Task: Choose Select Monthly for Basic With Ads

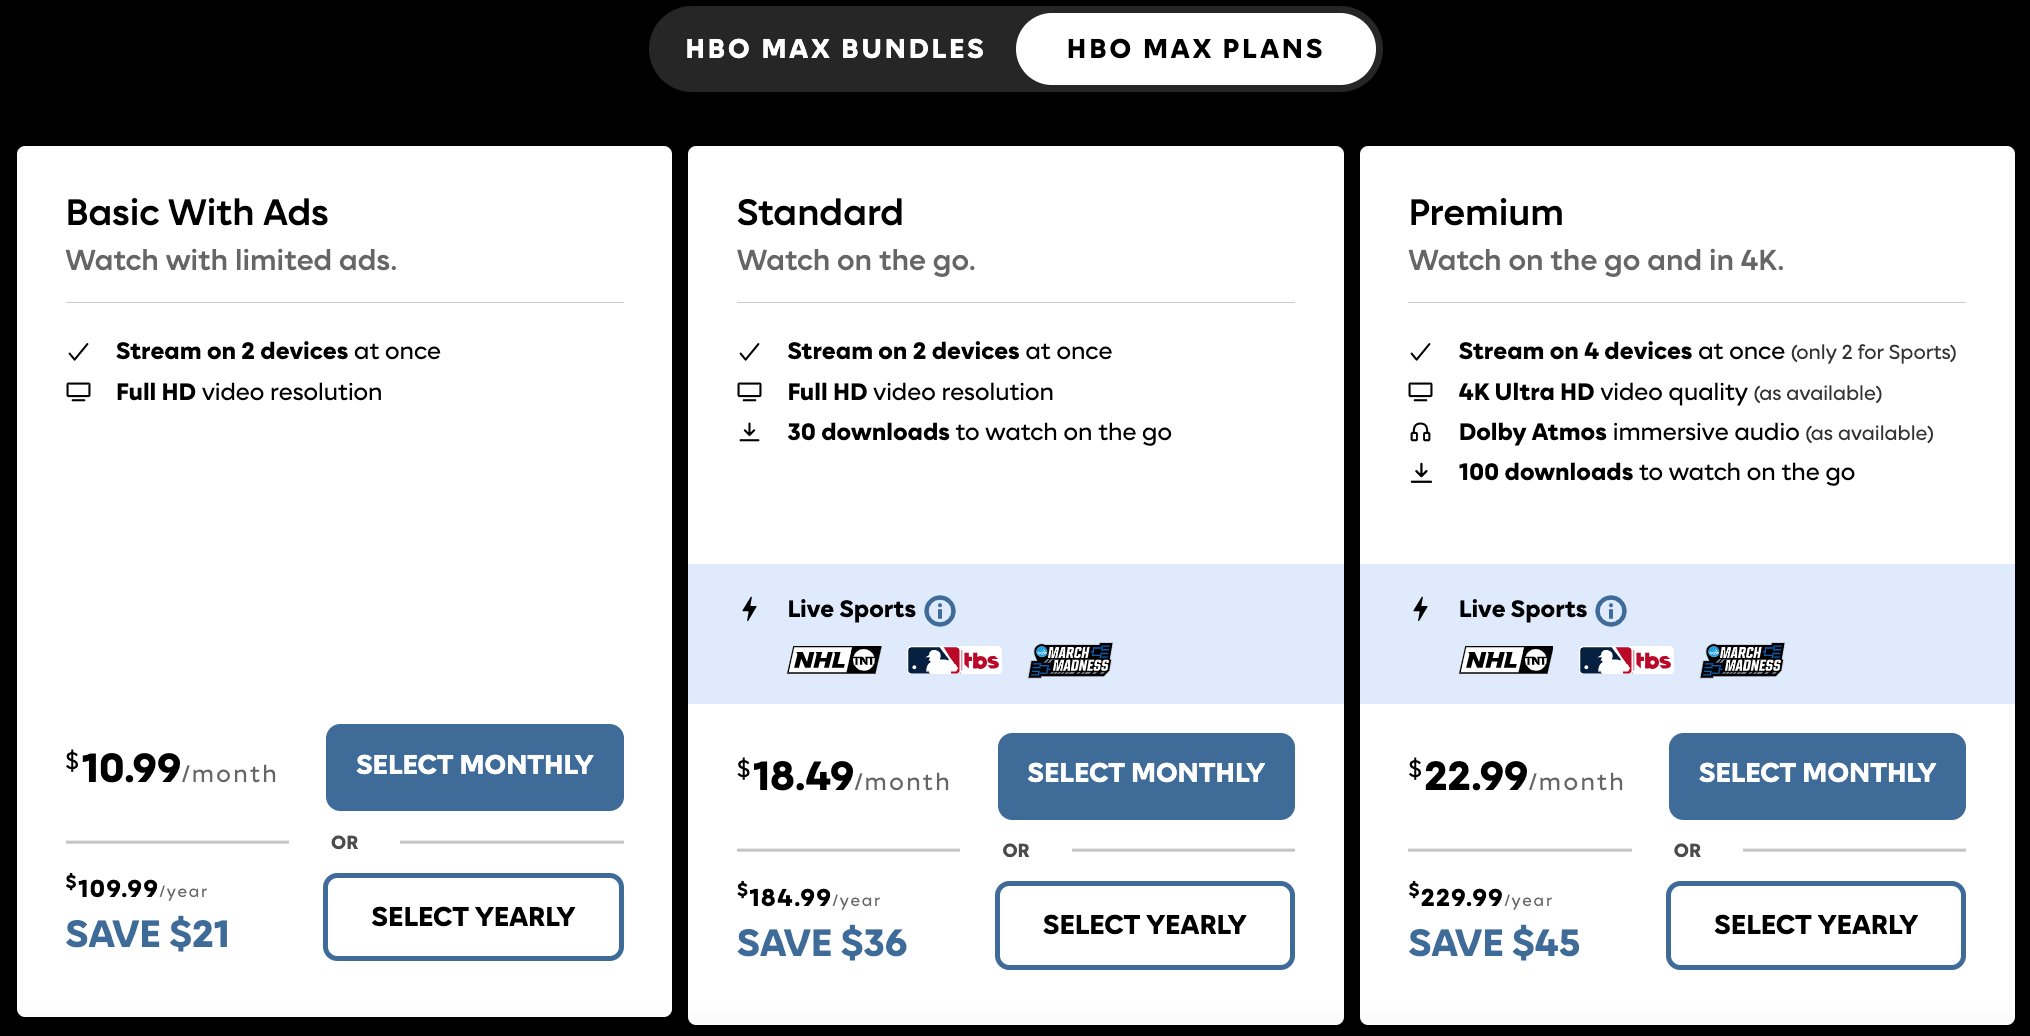Action: (x=474, y=766)
